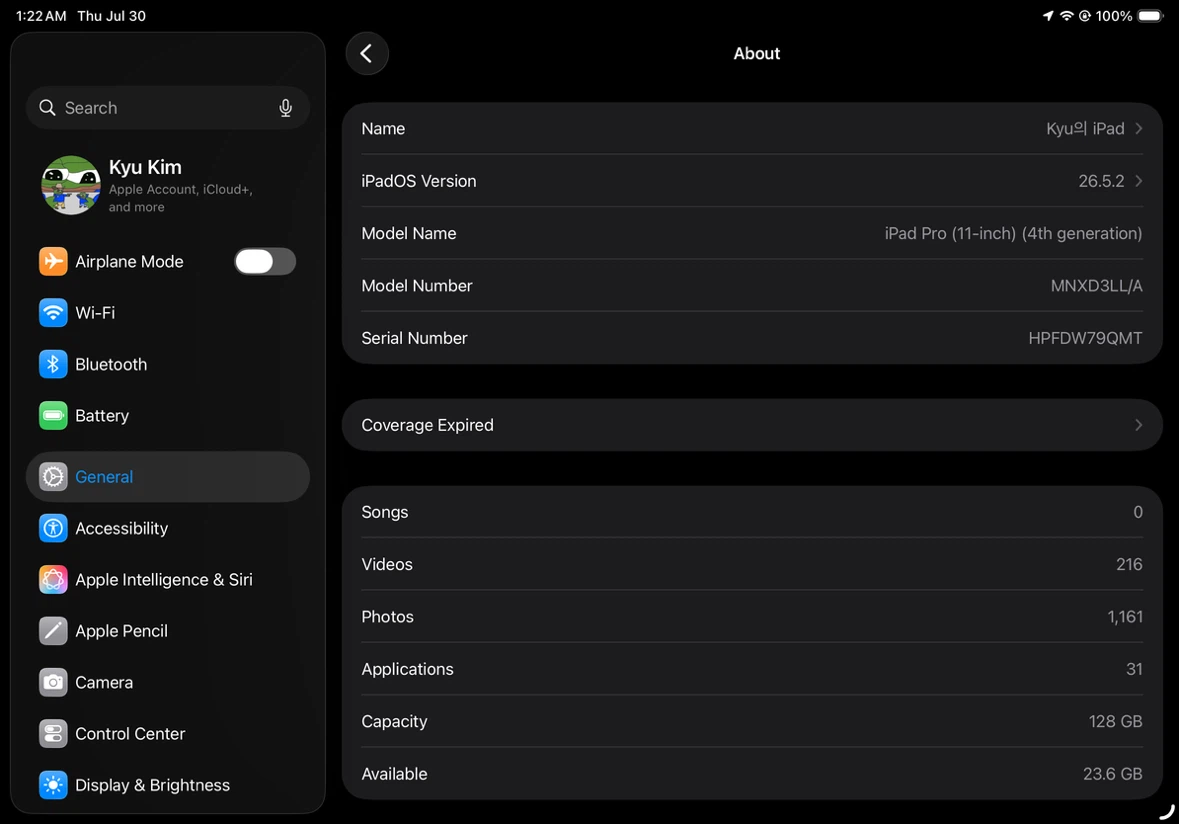The height and width of the screenshot is (824, 1179).
Task: Select General in the sidebar
Action: click(x=168, y=477)
